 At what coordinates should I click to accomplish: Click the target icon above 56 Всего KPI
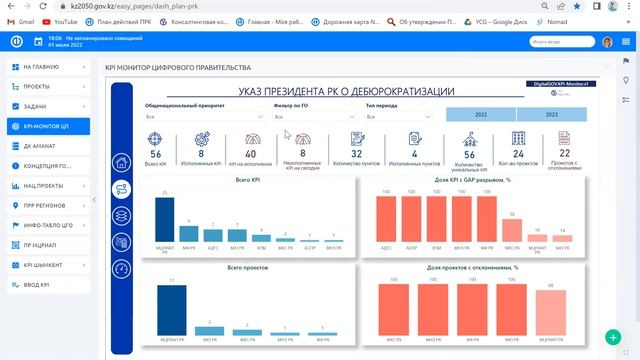tap(155, 139)
